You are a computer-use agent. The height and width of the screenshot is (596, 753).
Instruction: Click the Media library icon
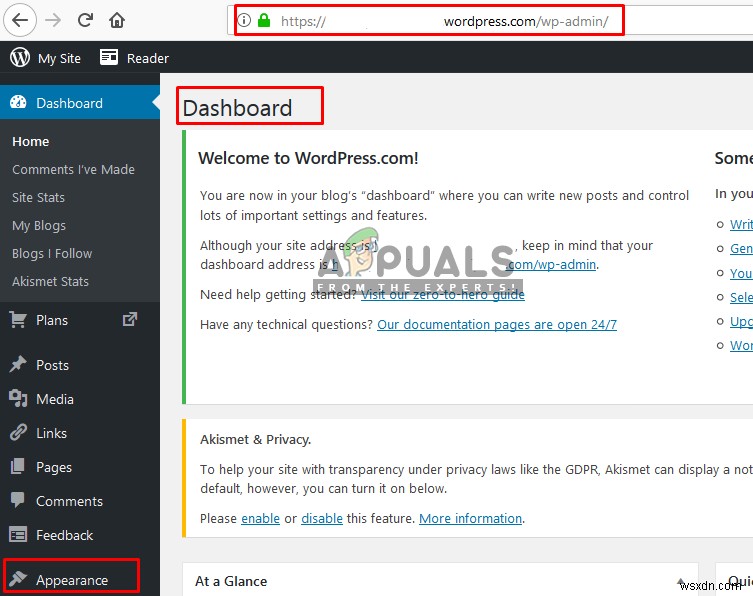pos(18,399)
